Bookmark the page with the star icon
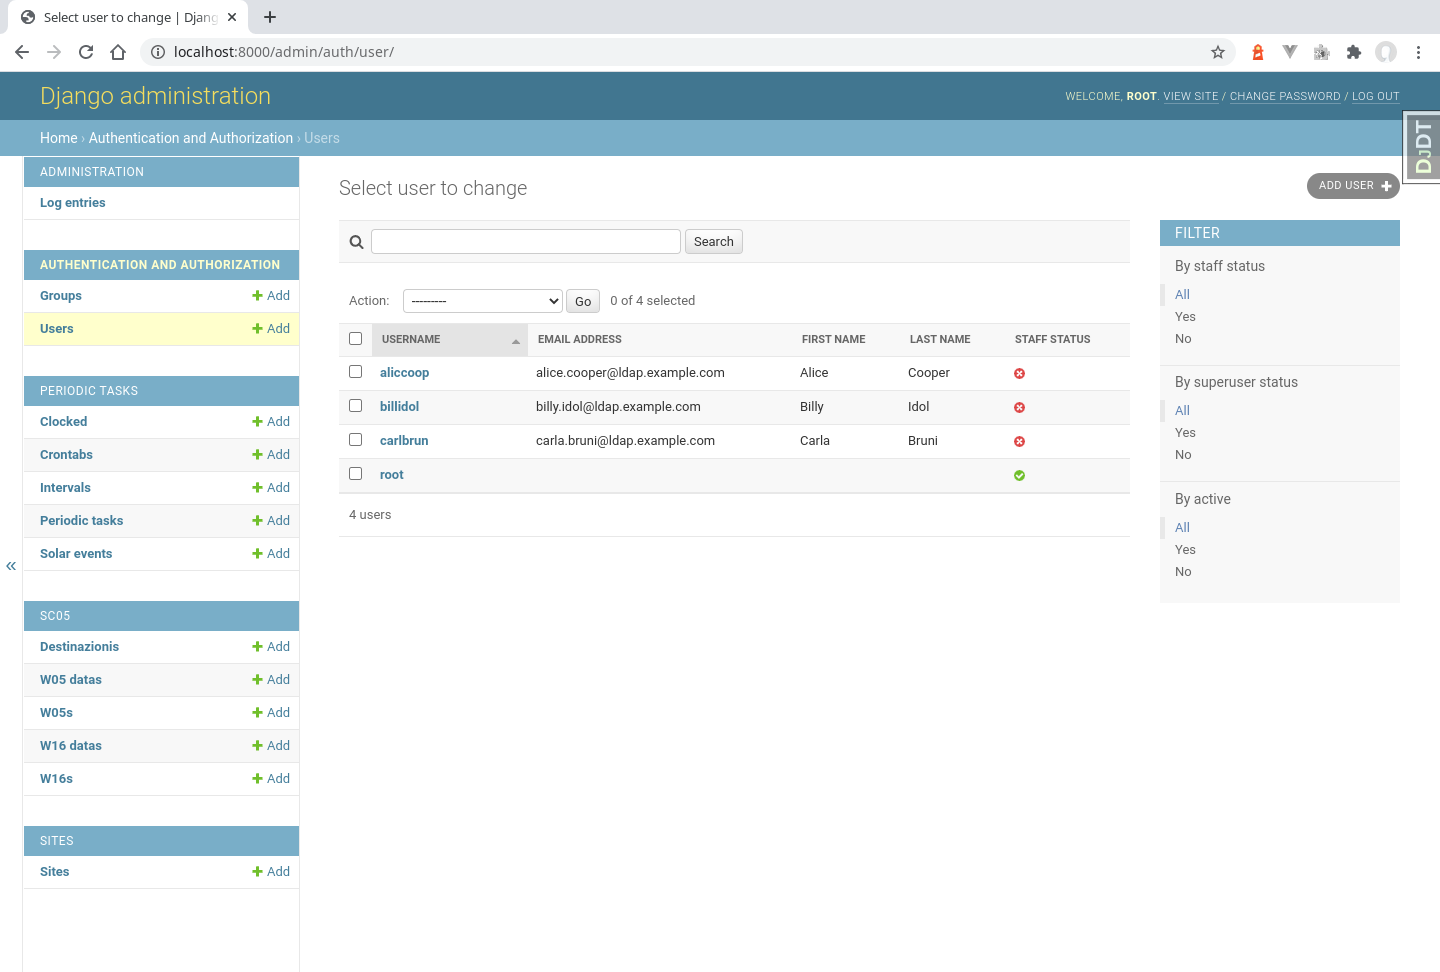The height and width of the screenshot is (972, 1440). point(1218,52)
